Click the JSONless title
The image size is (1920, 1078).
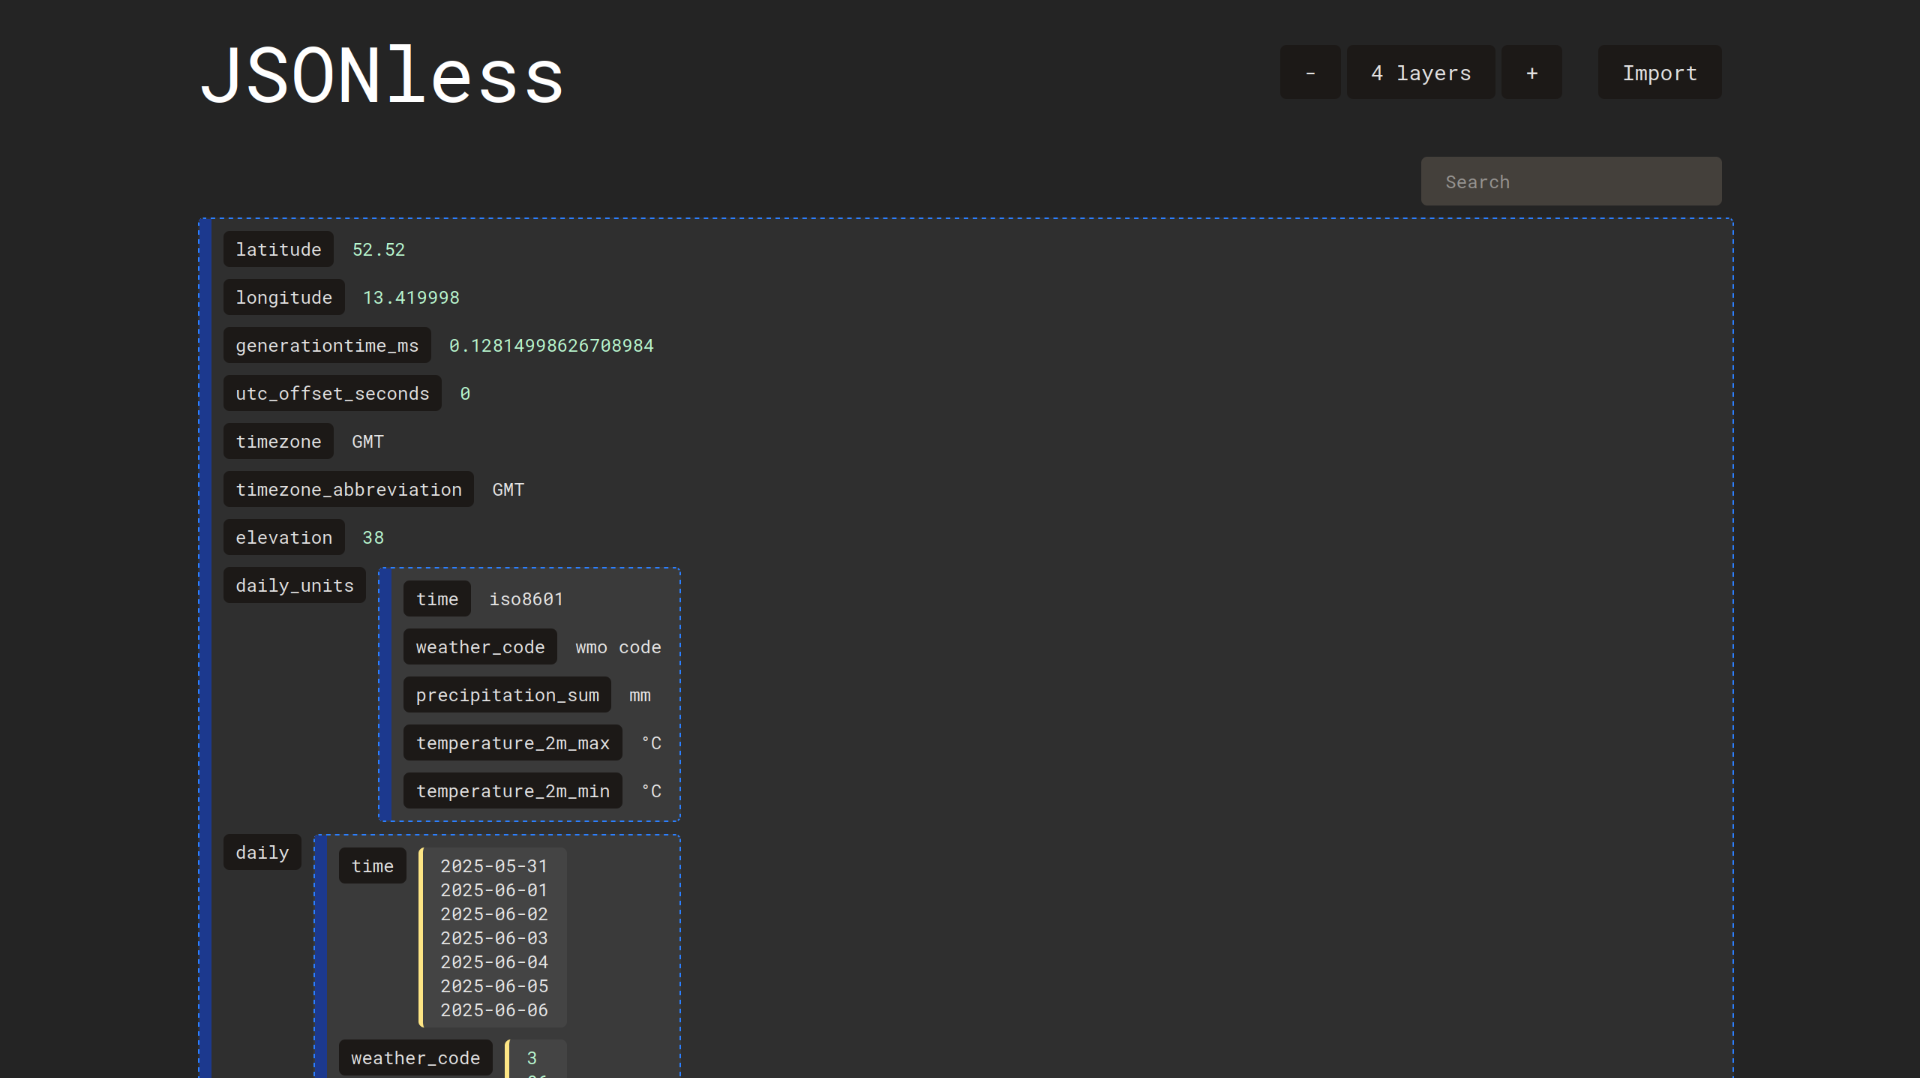pyautogui.click(x=382, y=75)
